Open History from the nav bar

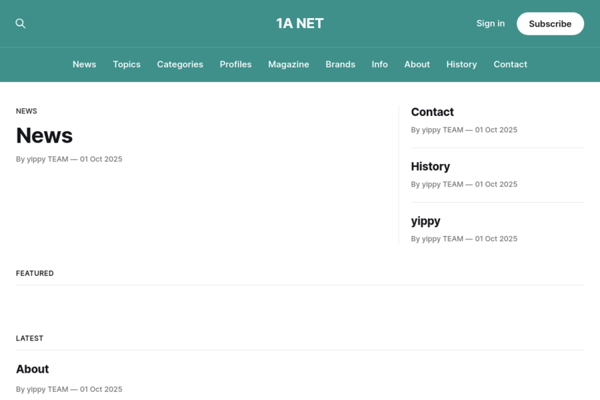pos(461,64)
